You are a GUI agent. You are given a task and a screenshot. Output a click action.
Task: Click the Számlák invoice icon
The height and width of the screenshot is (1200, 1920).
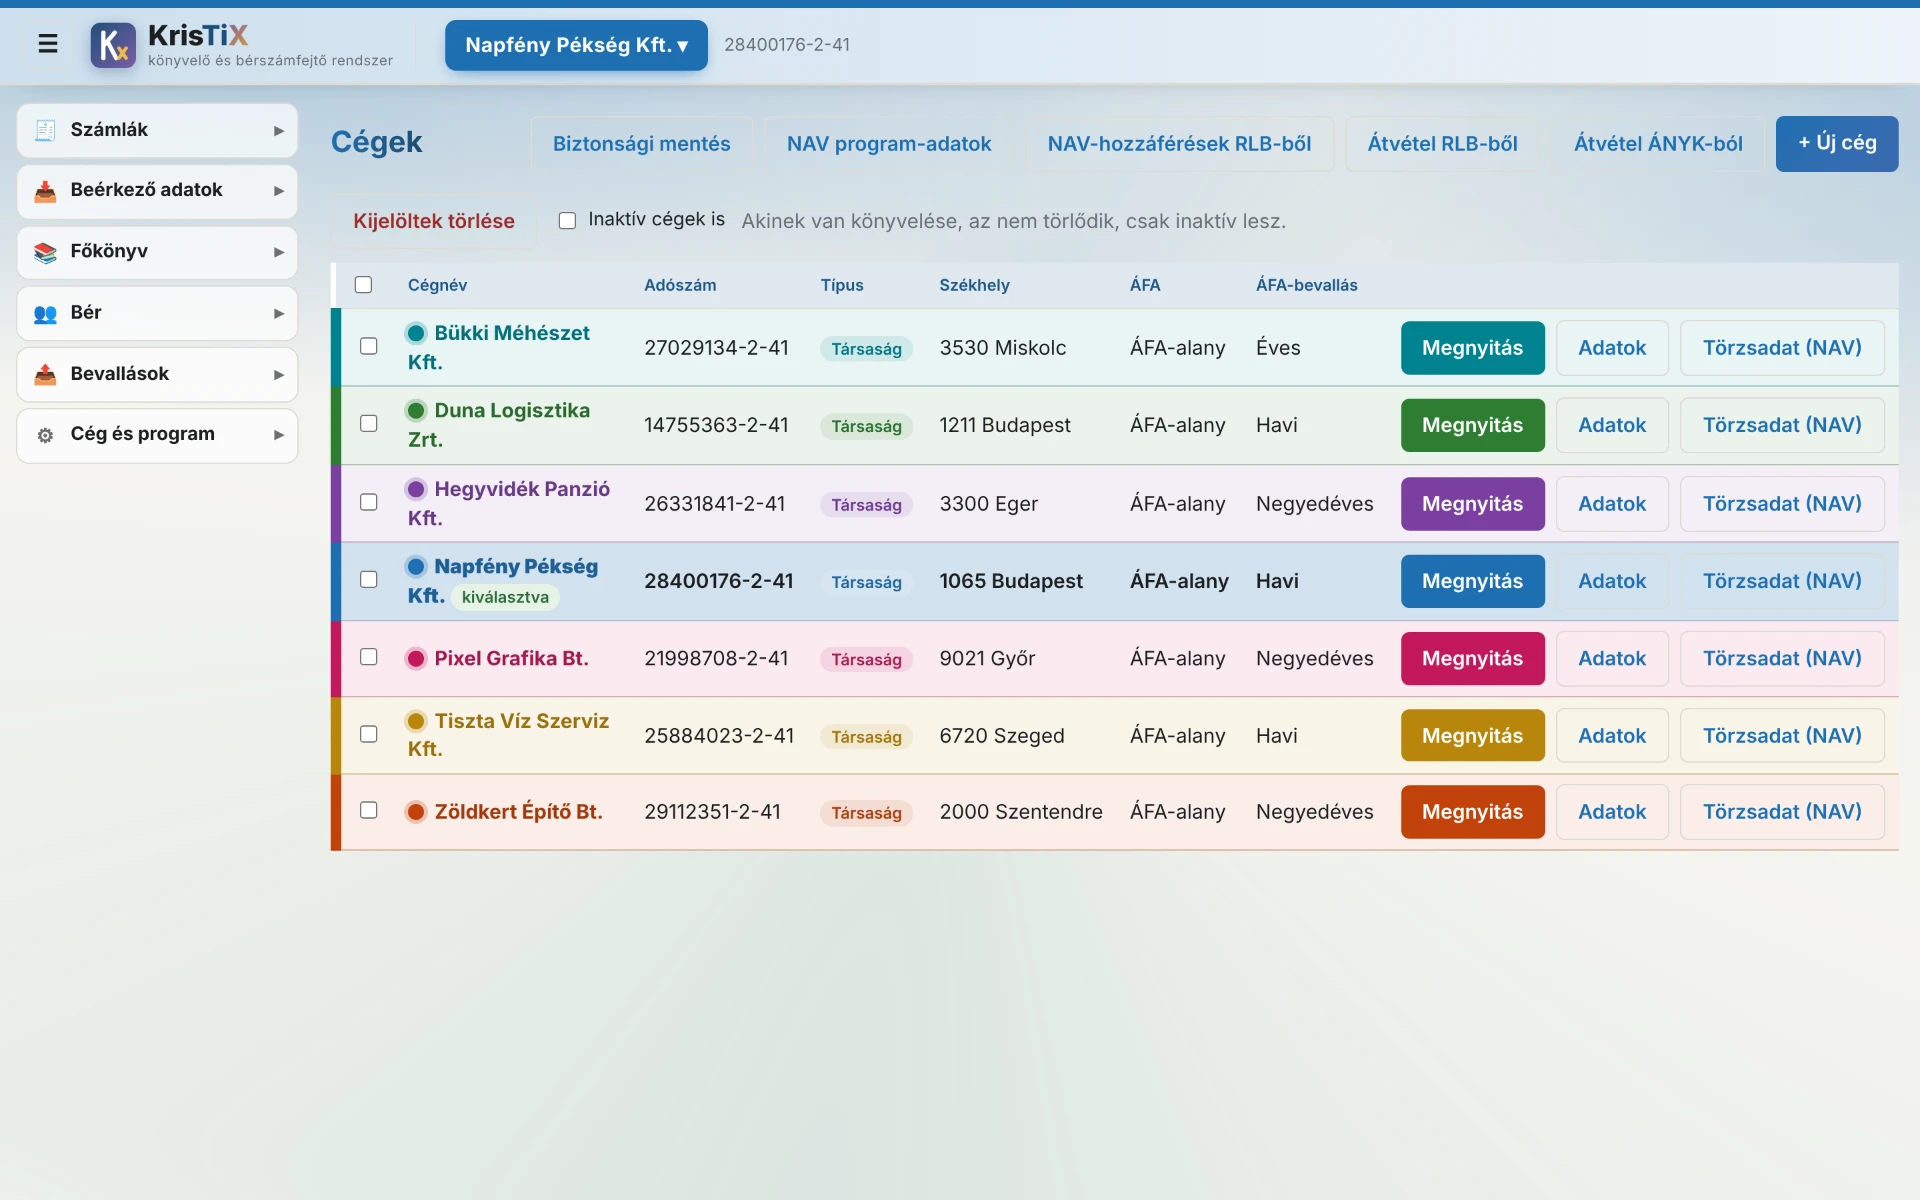click(45, 130)
